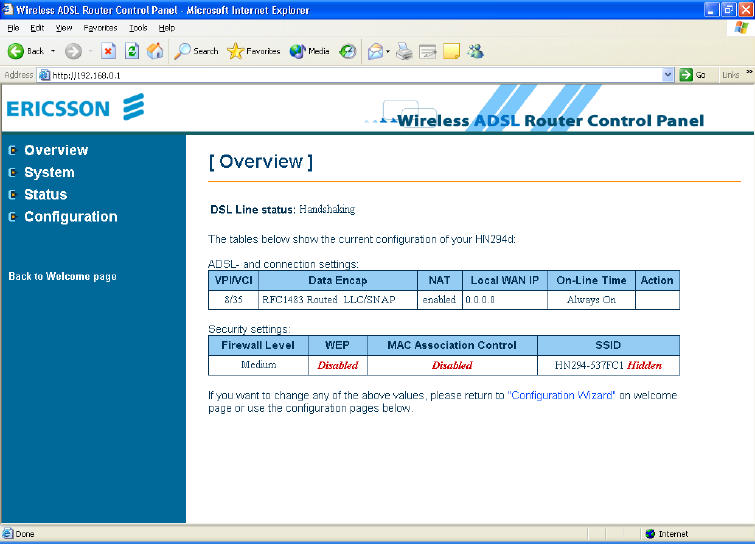This screenshot has height=544, width=755.
Task: Click the Windows flag logo
Action: [x=741, y=28]
